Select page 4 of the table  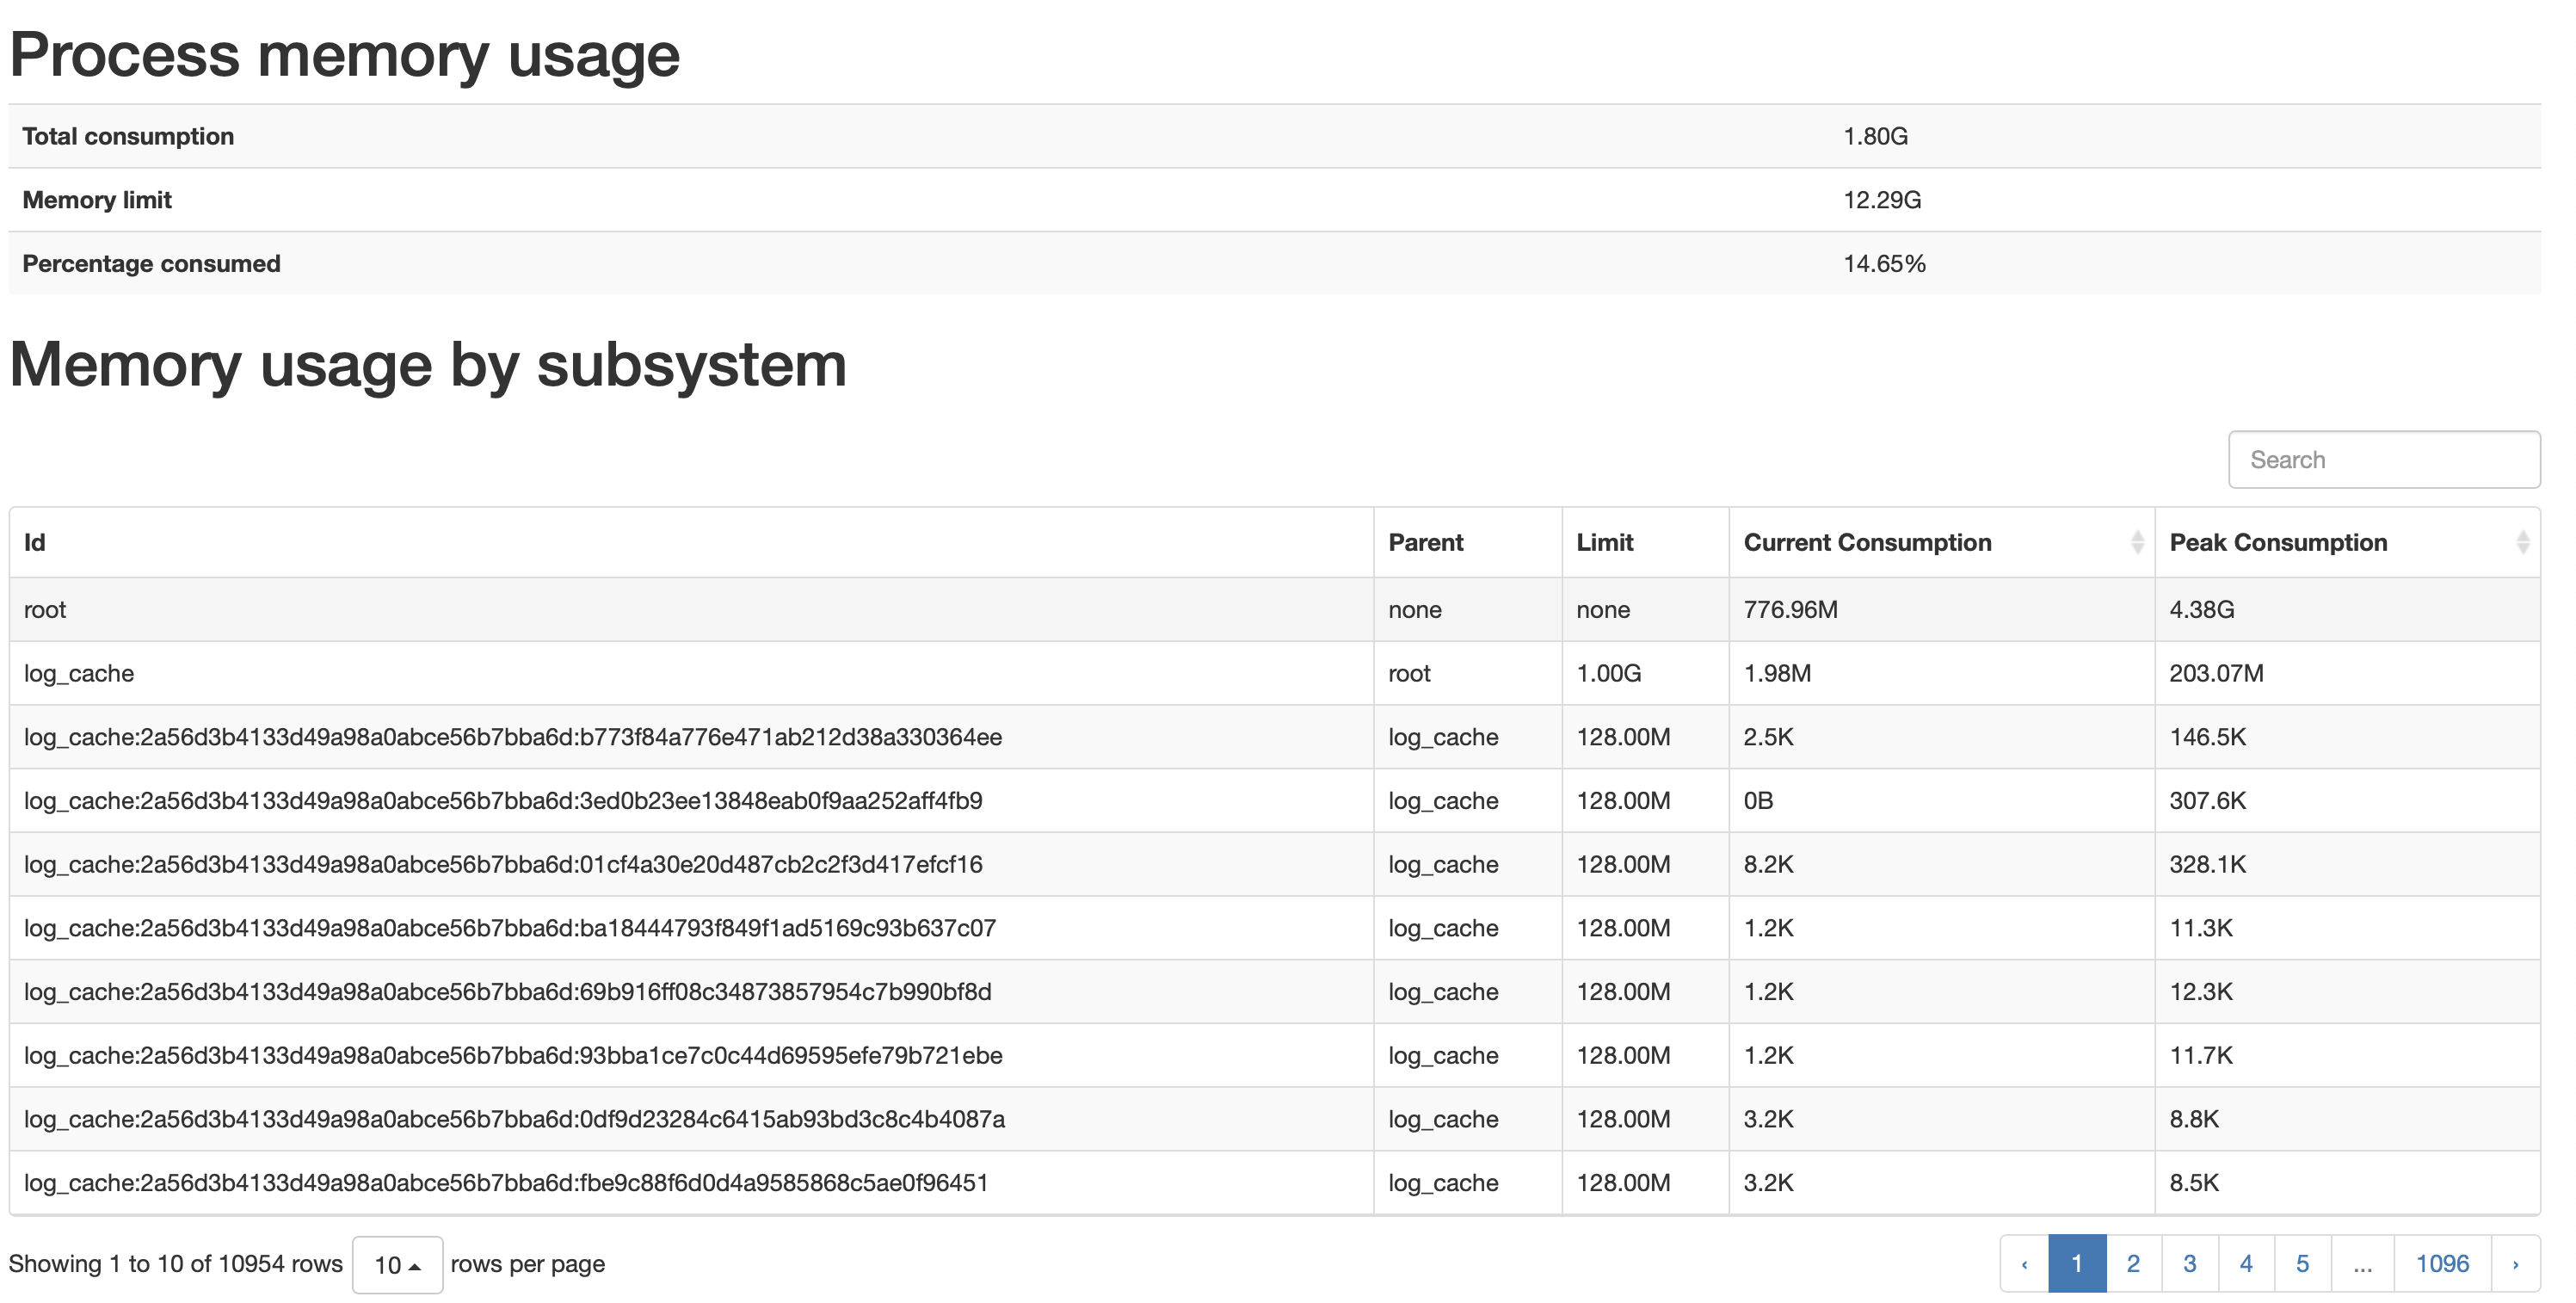tap(2247, 1263)
